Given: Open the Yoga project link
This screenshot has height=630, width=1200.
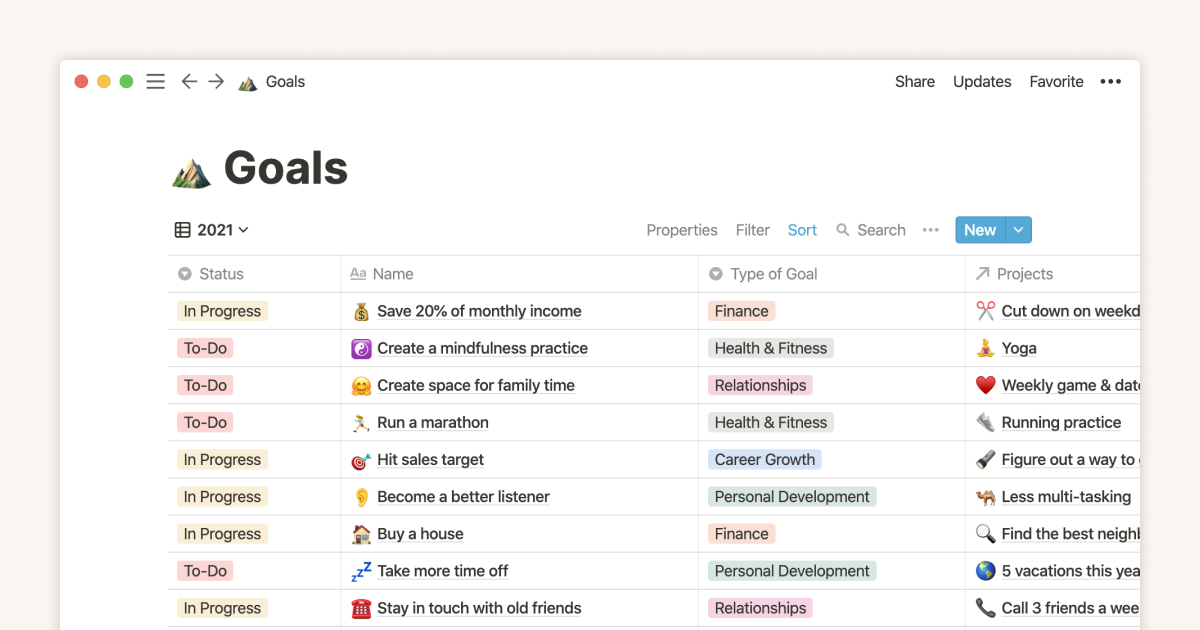Looking at the screenshot, I should 1019,348.
